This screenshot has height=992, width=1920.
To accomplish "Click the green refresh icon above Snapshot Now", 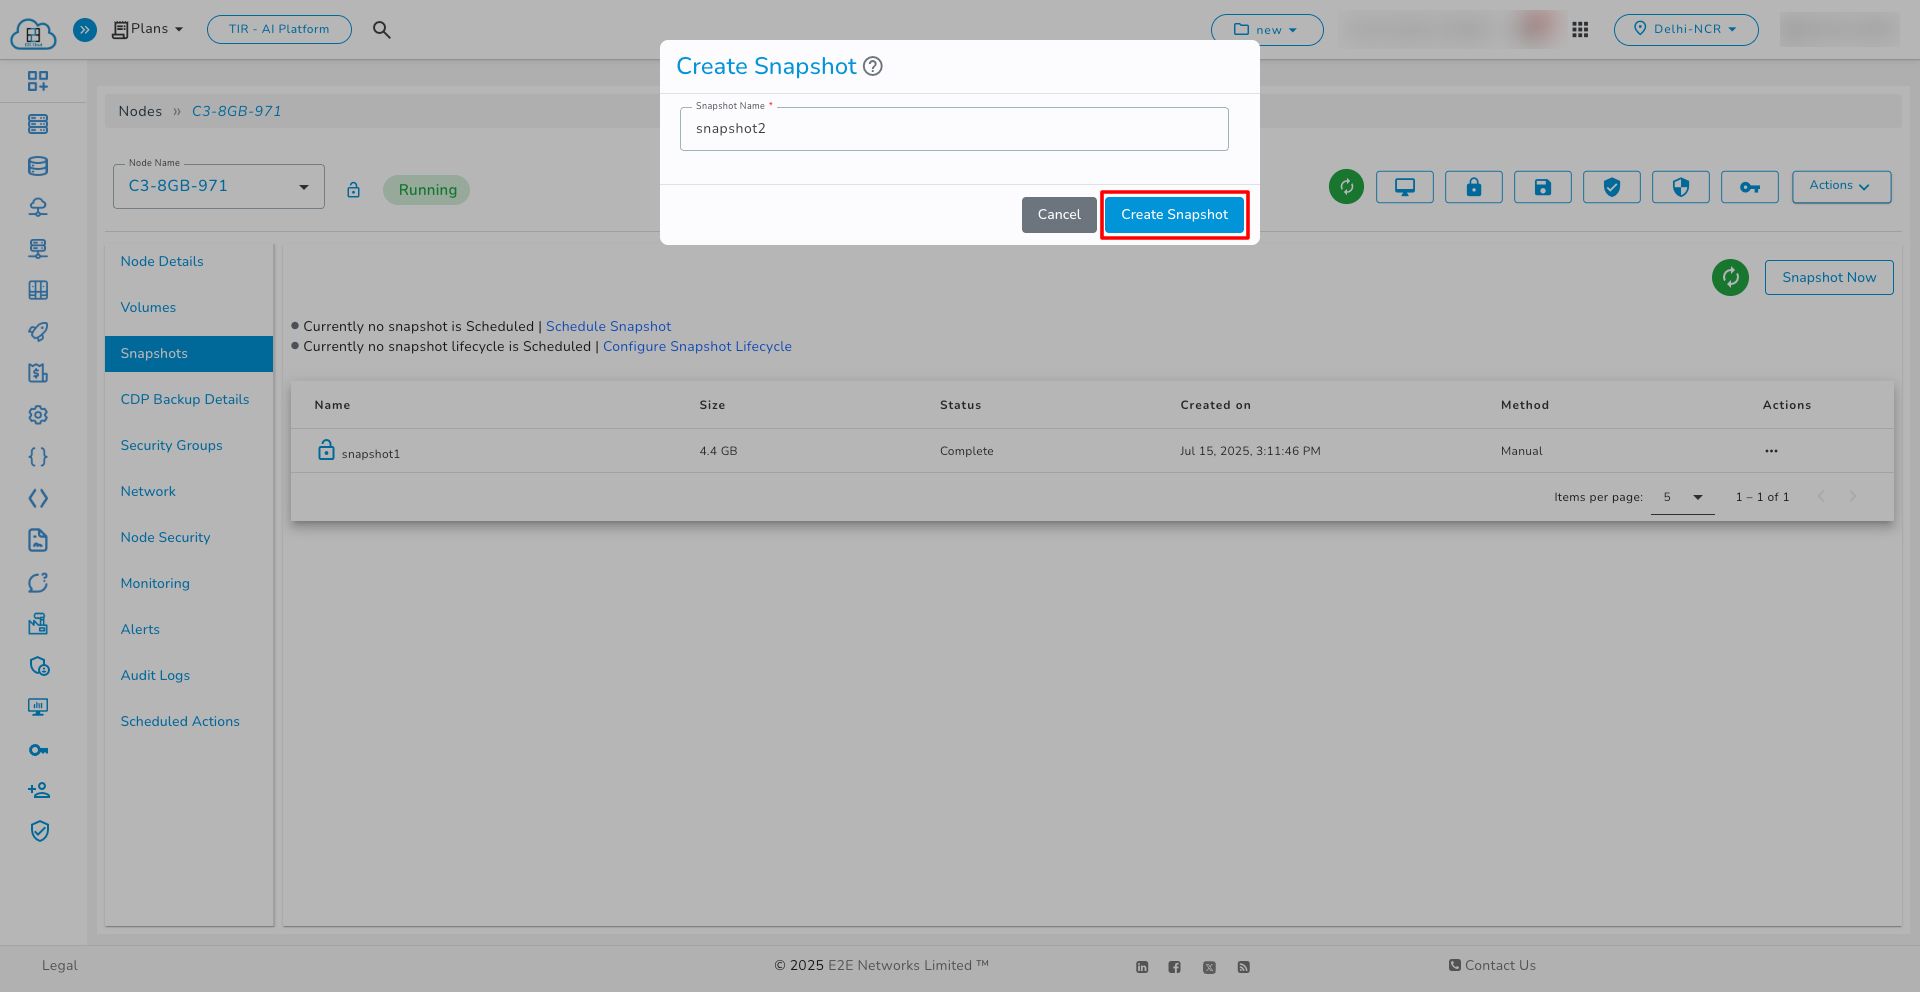I will pyautogui.click(x=1730, y=277).
